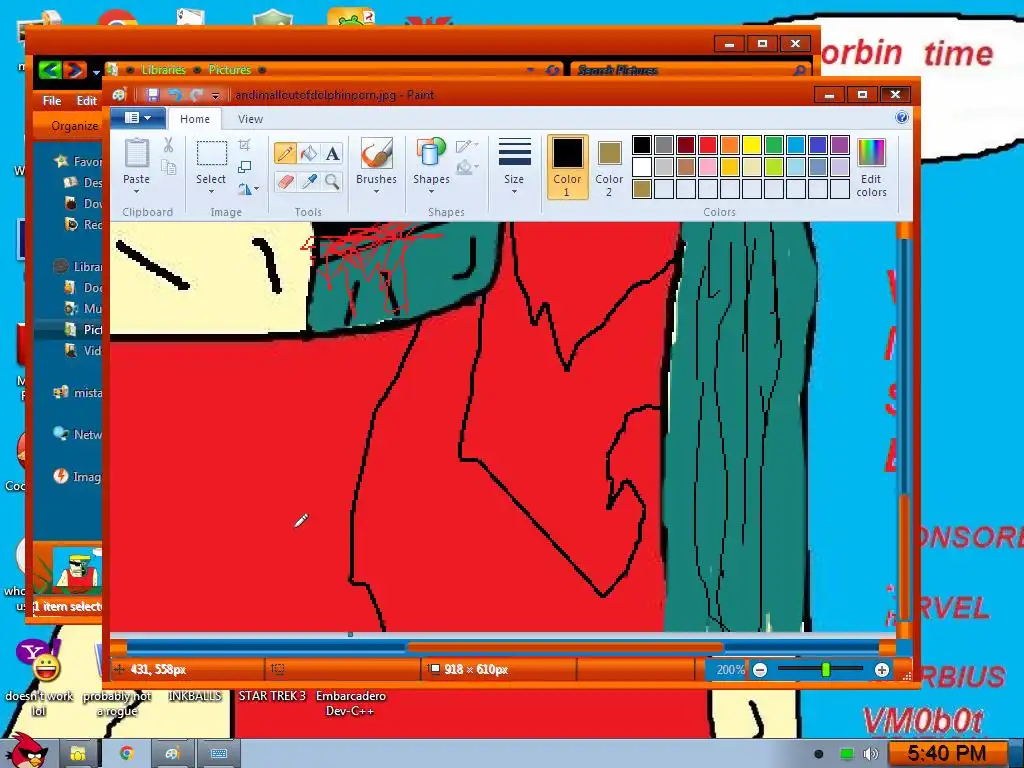This screenshot has width=1024, height=768.
Task: Open the shape Outline dropdown
Action: point(466,145)
